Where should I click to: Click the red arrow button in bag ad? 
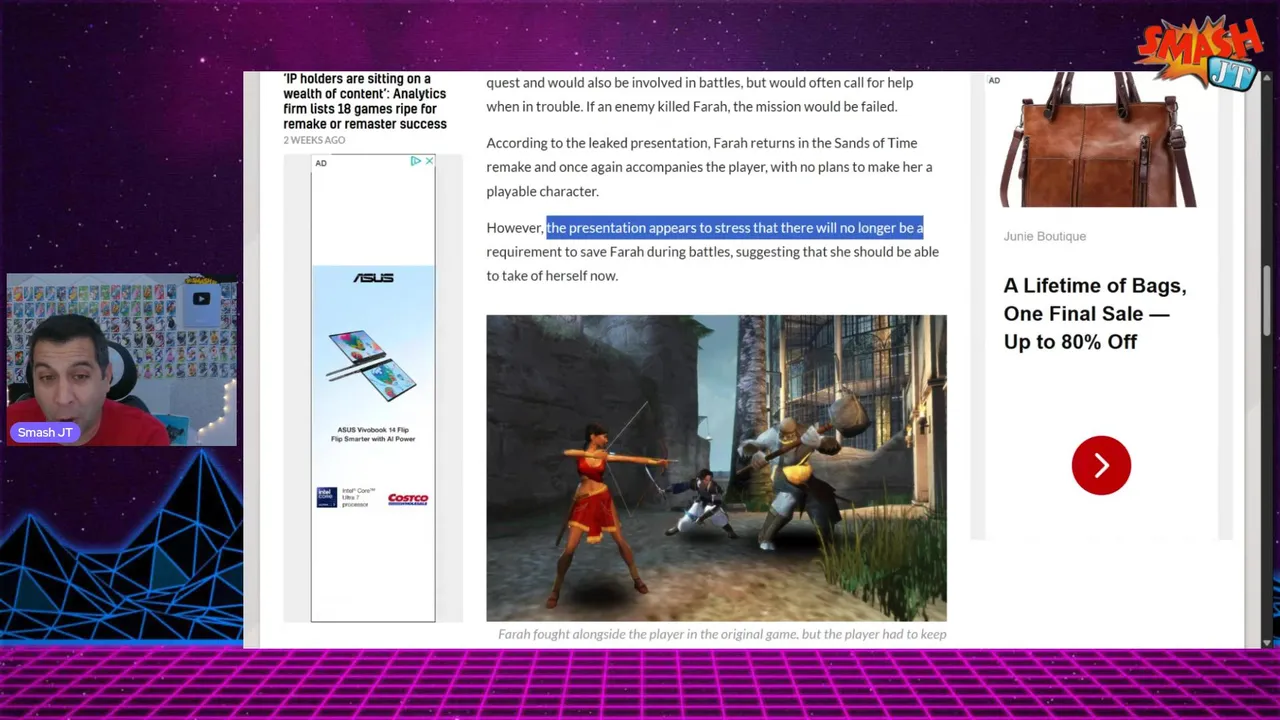[1101, 465]
